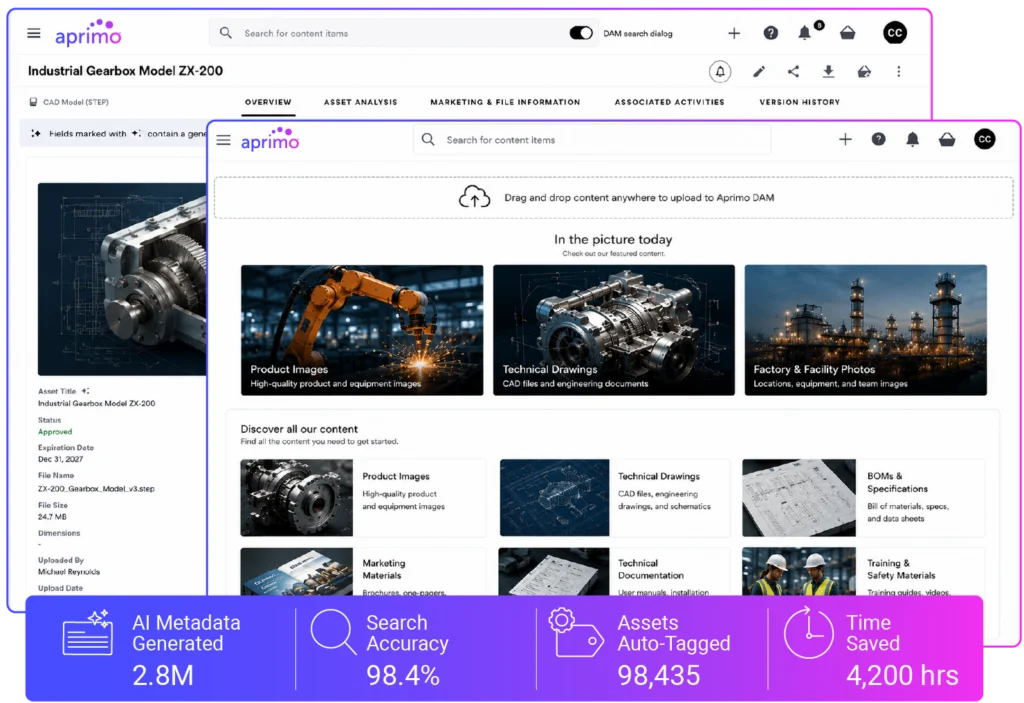Click the aprimo logo in the back window
Screen dimensions: 1024x703
point(88,34)
